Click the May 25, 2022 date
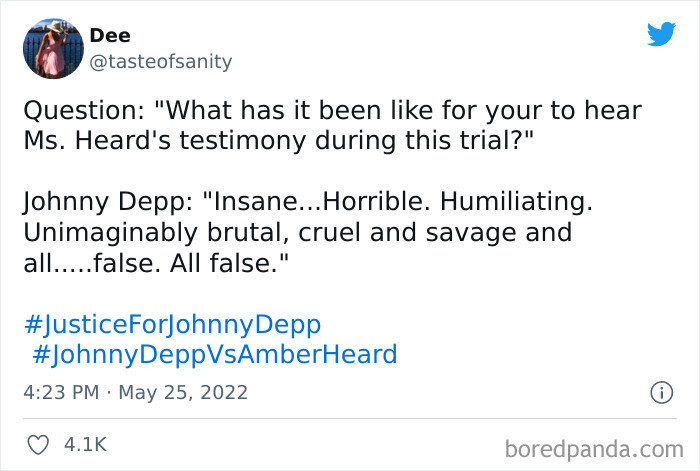The height and width of the screenshot is (471, 700). click(183, 393)
